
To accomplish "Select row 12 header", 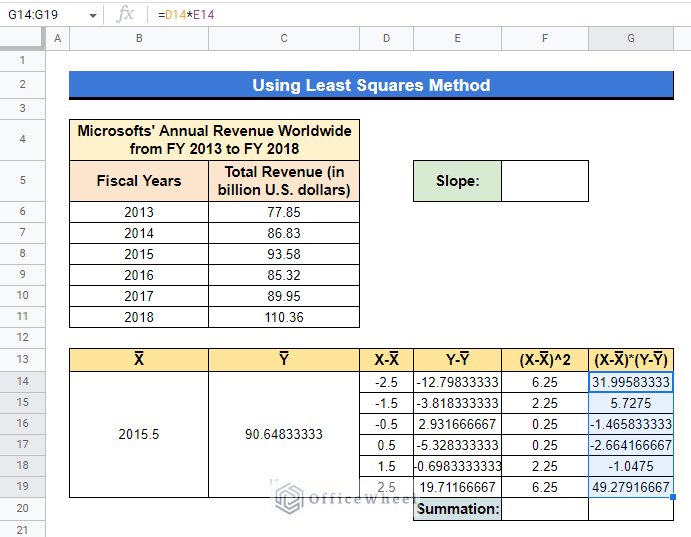I will [x=22, y=338].
